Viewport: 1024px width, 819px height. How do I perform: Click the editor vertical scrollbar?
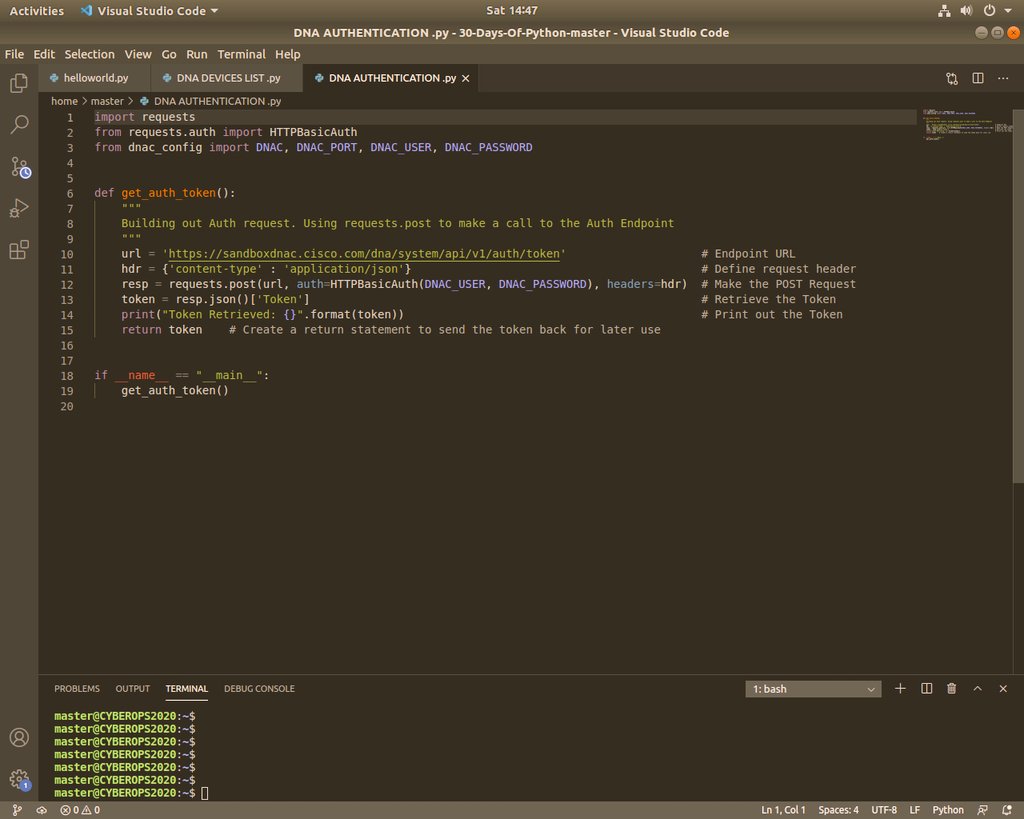click(1017, 296)
